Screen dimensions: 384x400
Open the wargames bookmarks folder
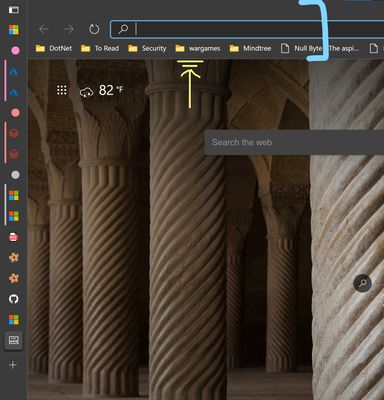[x=198, y=49]
